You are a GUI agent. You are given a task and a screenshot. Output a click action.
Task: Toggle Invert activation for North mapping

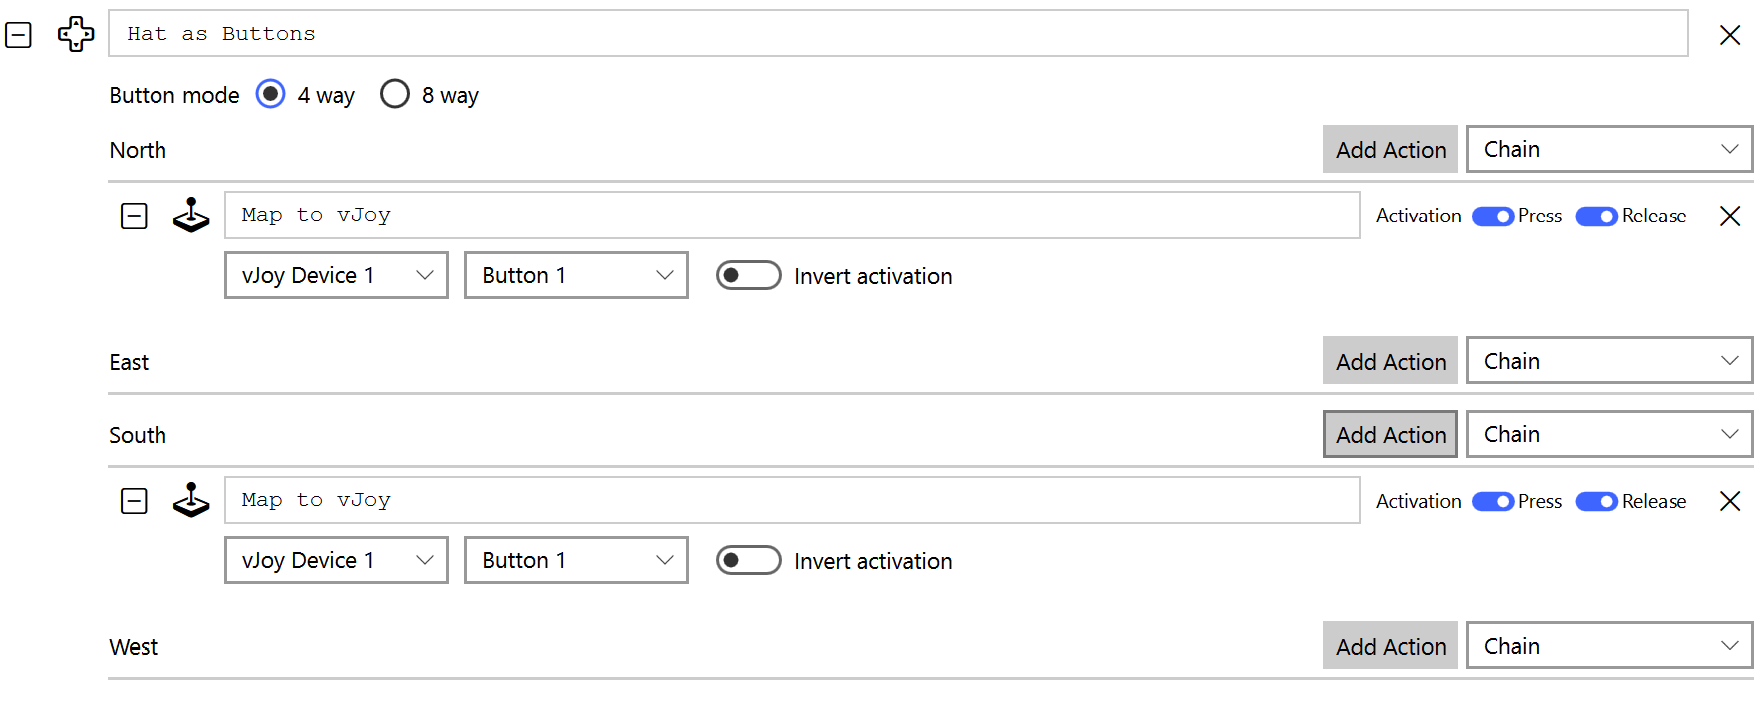[748, 275]
